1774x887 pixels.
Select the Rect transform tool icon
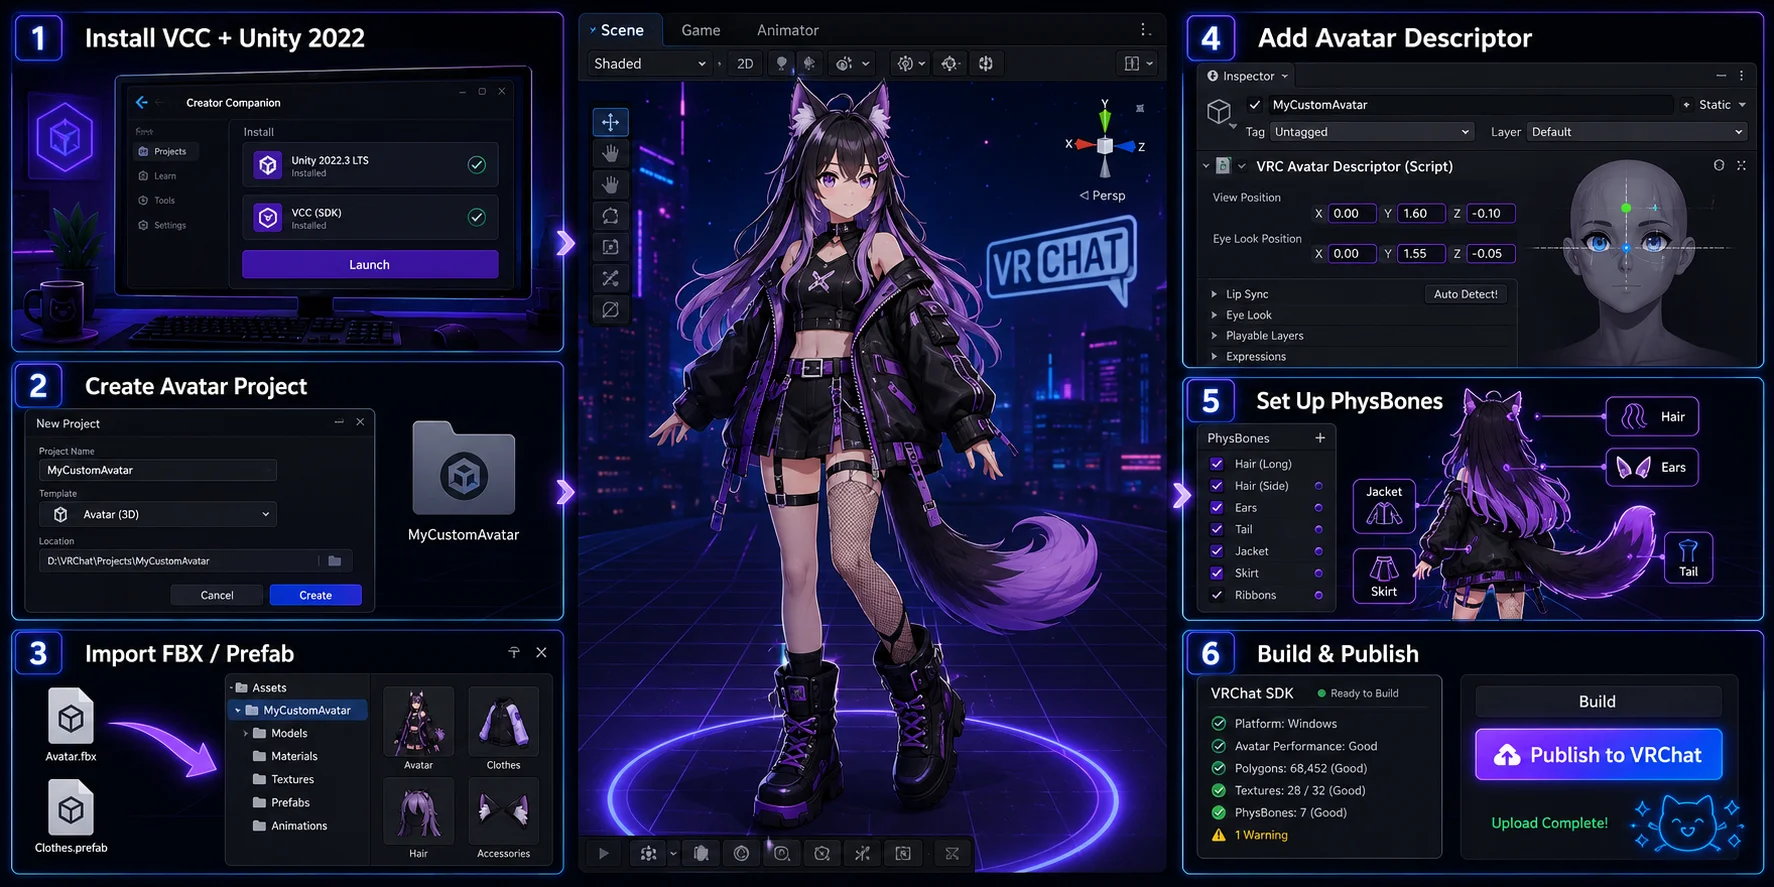pos(610,247)
